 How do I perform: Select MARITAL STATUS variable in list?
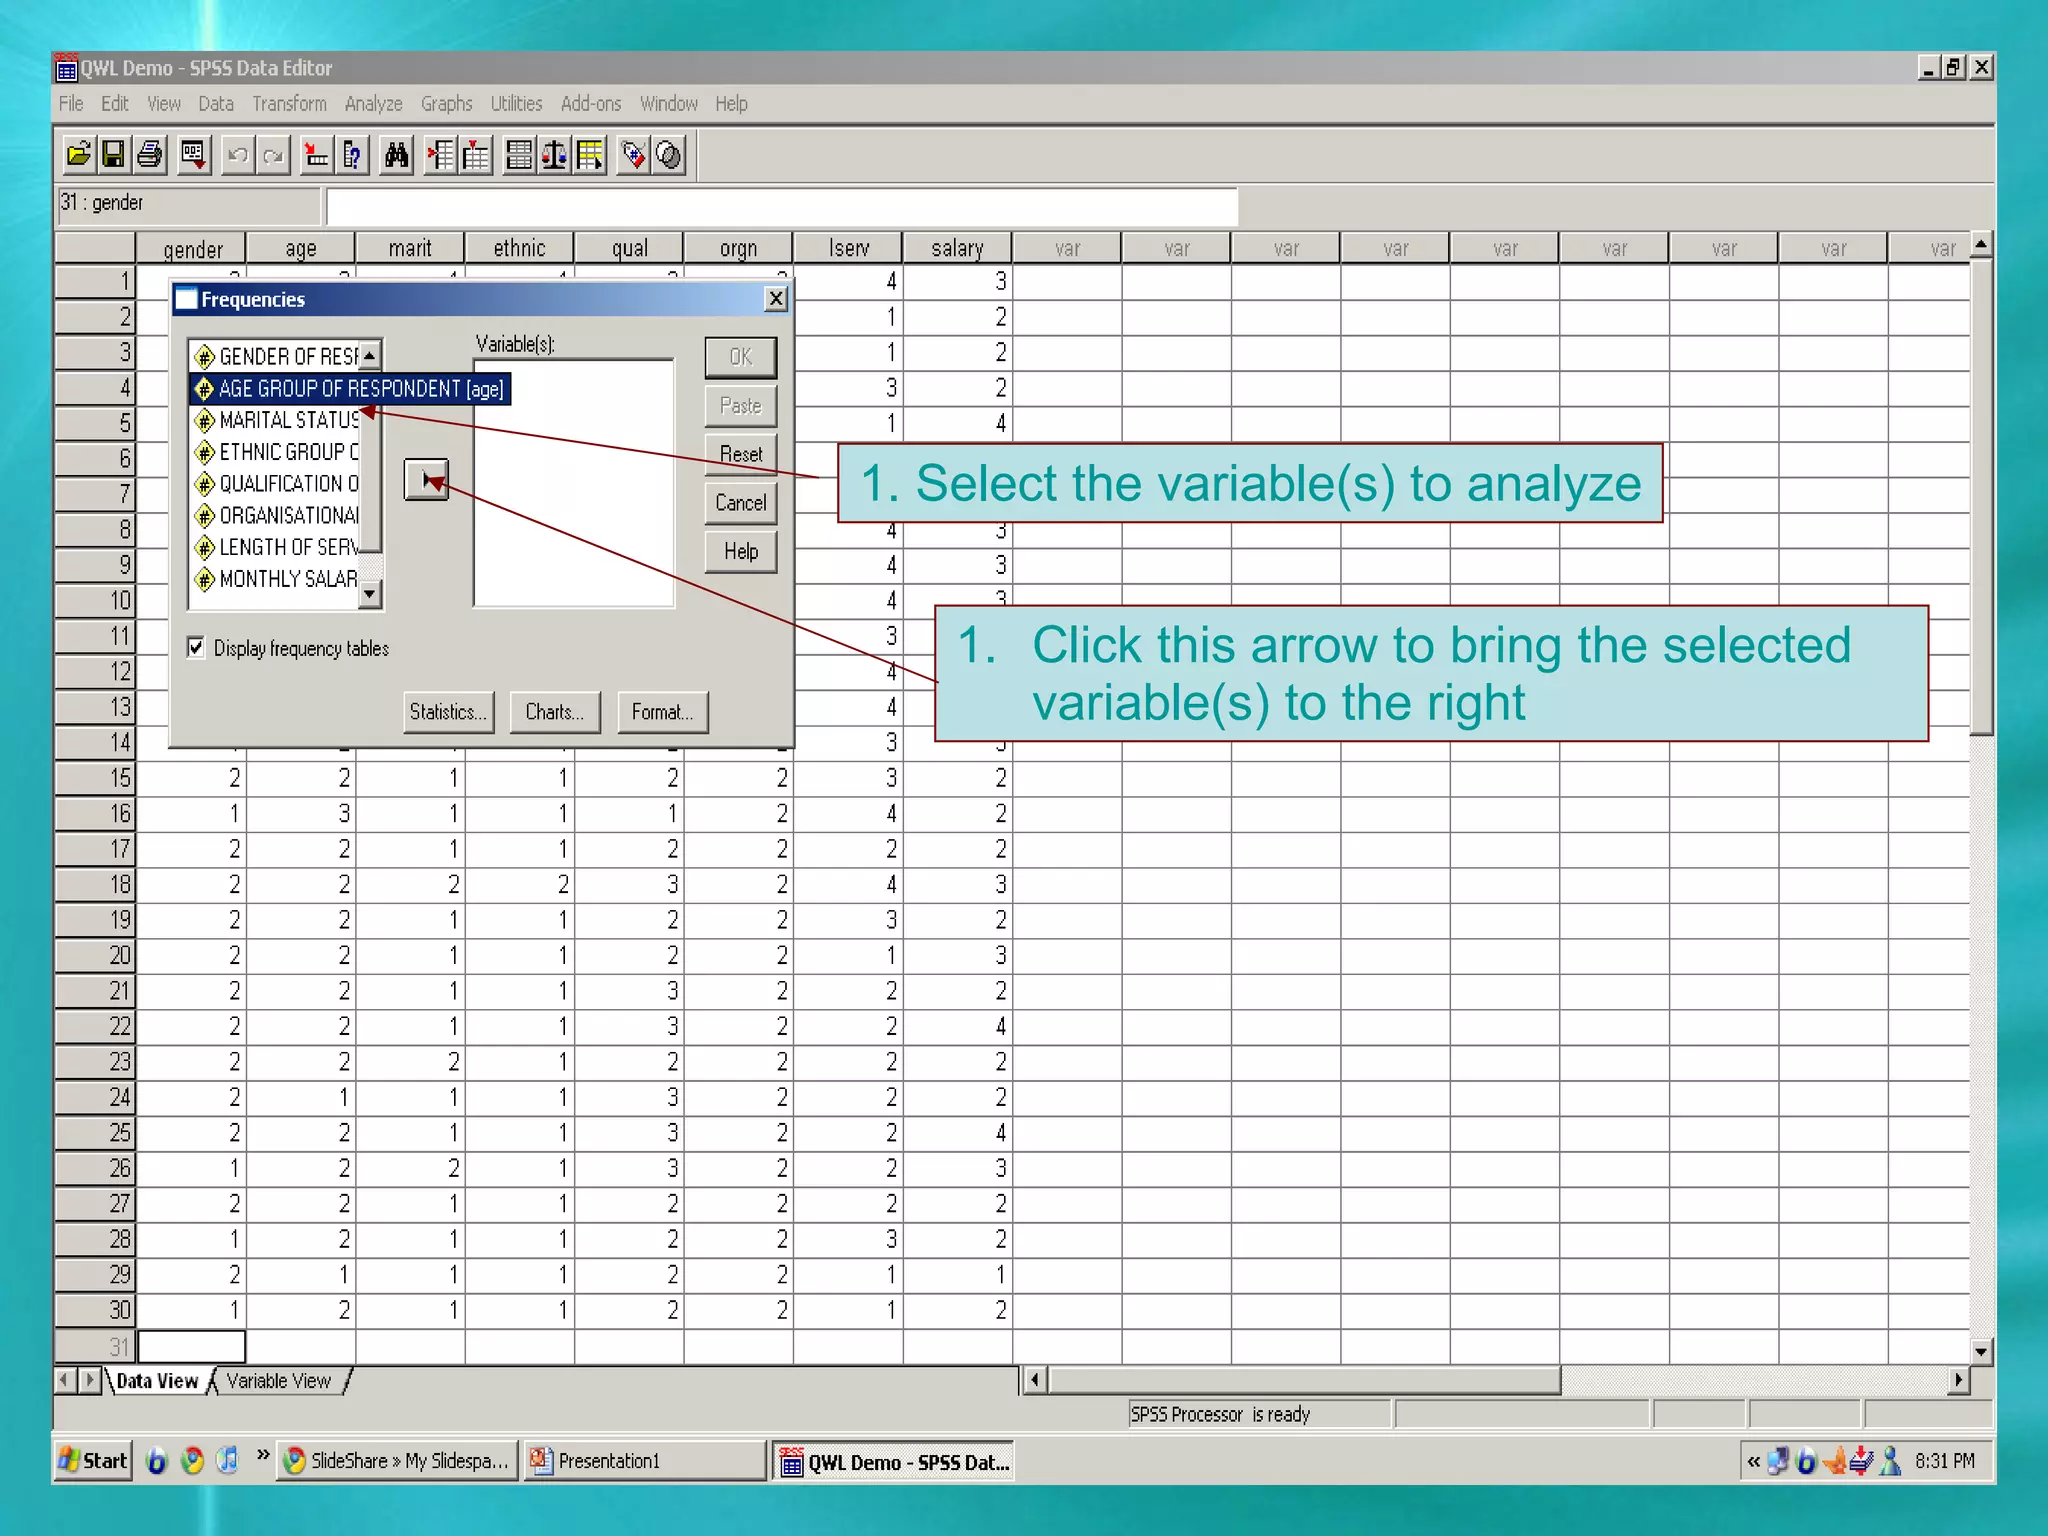pos(276,420)
